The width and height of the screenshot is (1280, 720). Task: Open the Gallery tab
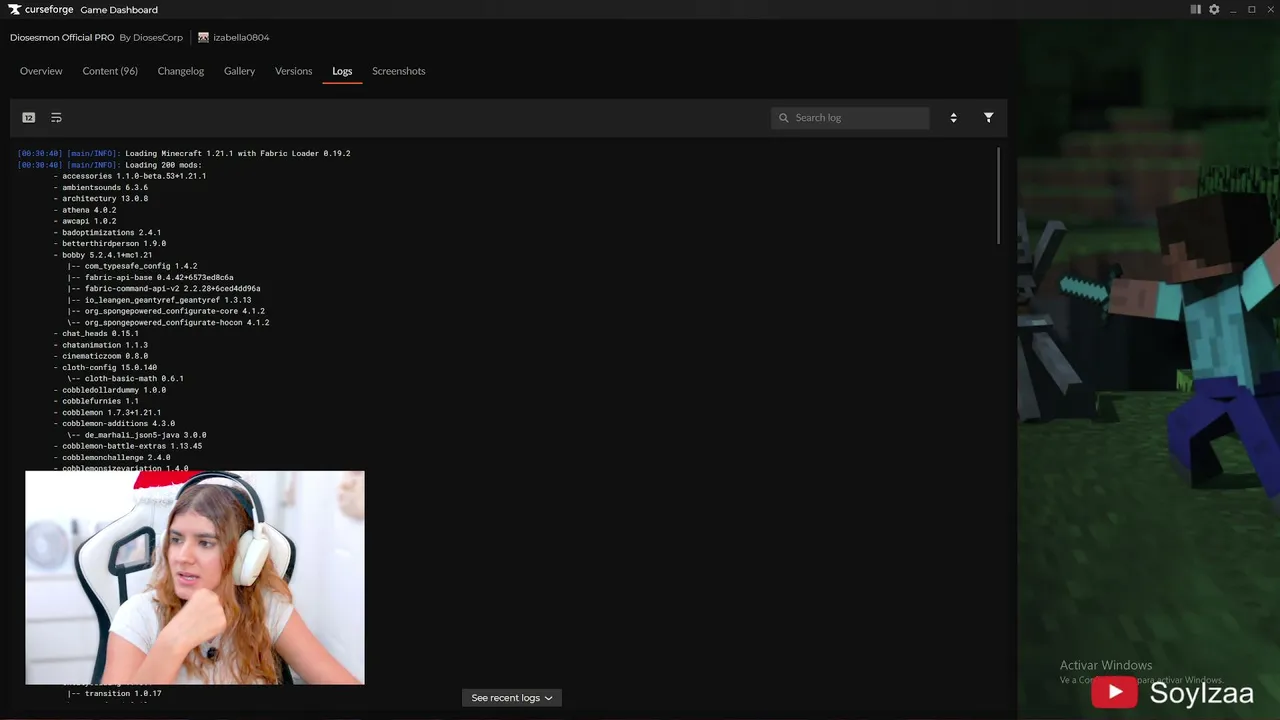click(x=239, y=71)
